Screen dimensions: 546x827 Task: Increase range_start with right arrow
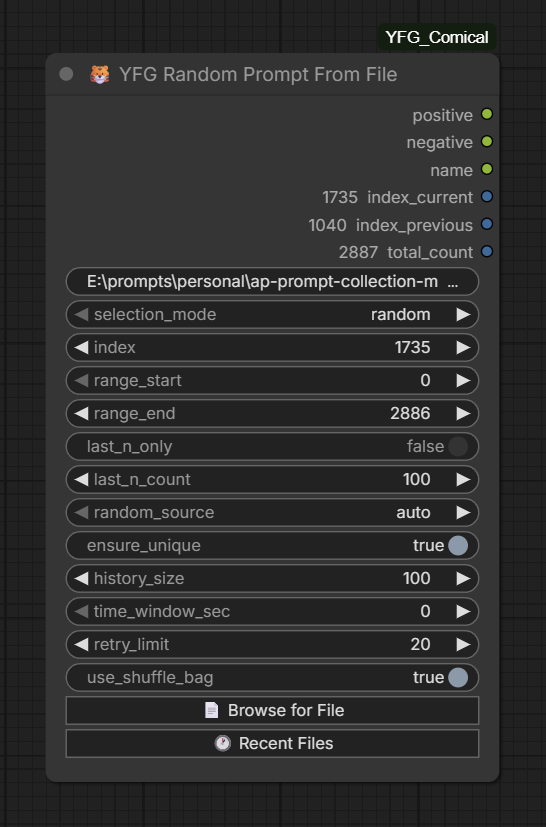coord(464,380)
